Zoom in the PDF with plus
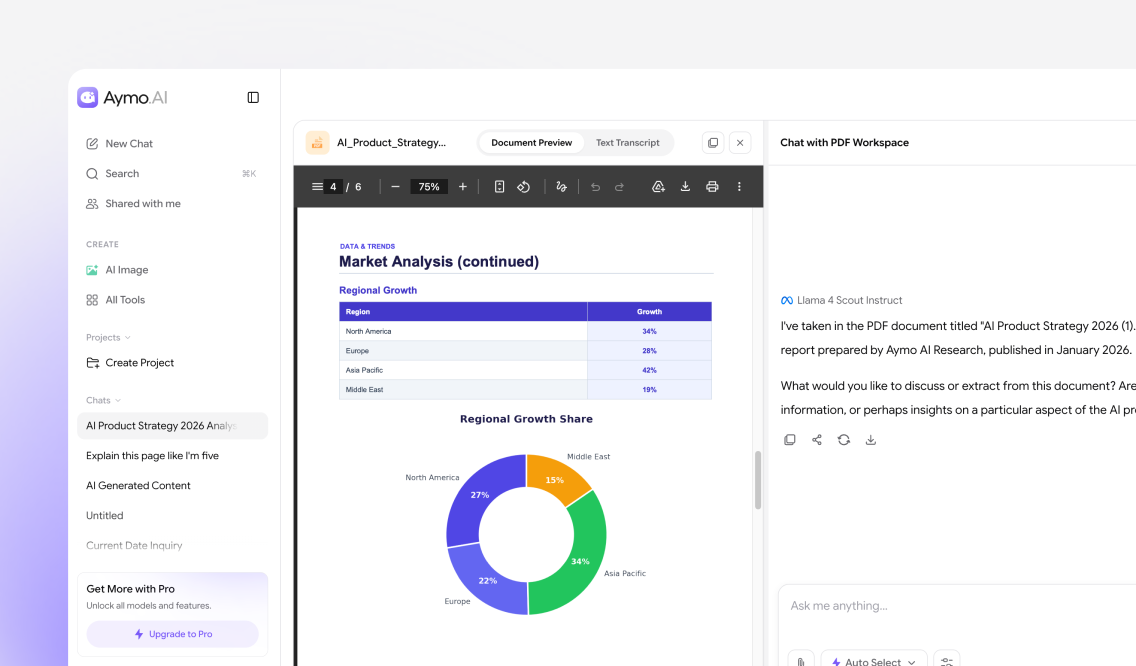The image size is (1136, 666). click(x=463, y=186)
